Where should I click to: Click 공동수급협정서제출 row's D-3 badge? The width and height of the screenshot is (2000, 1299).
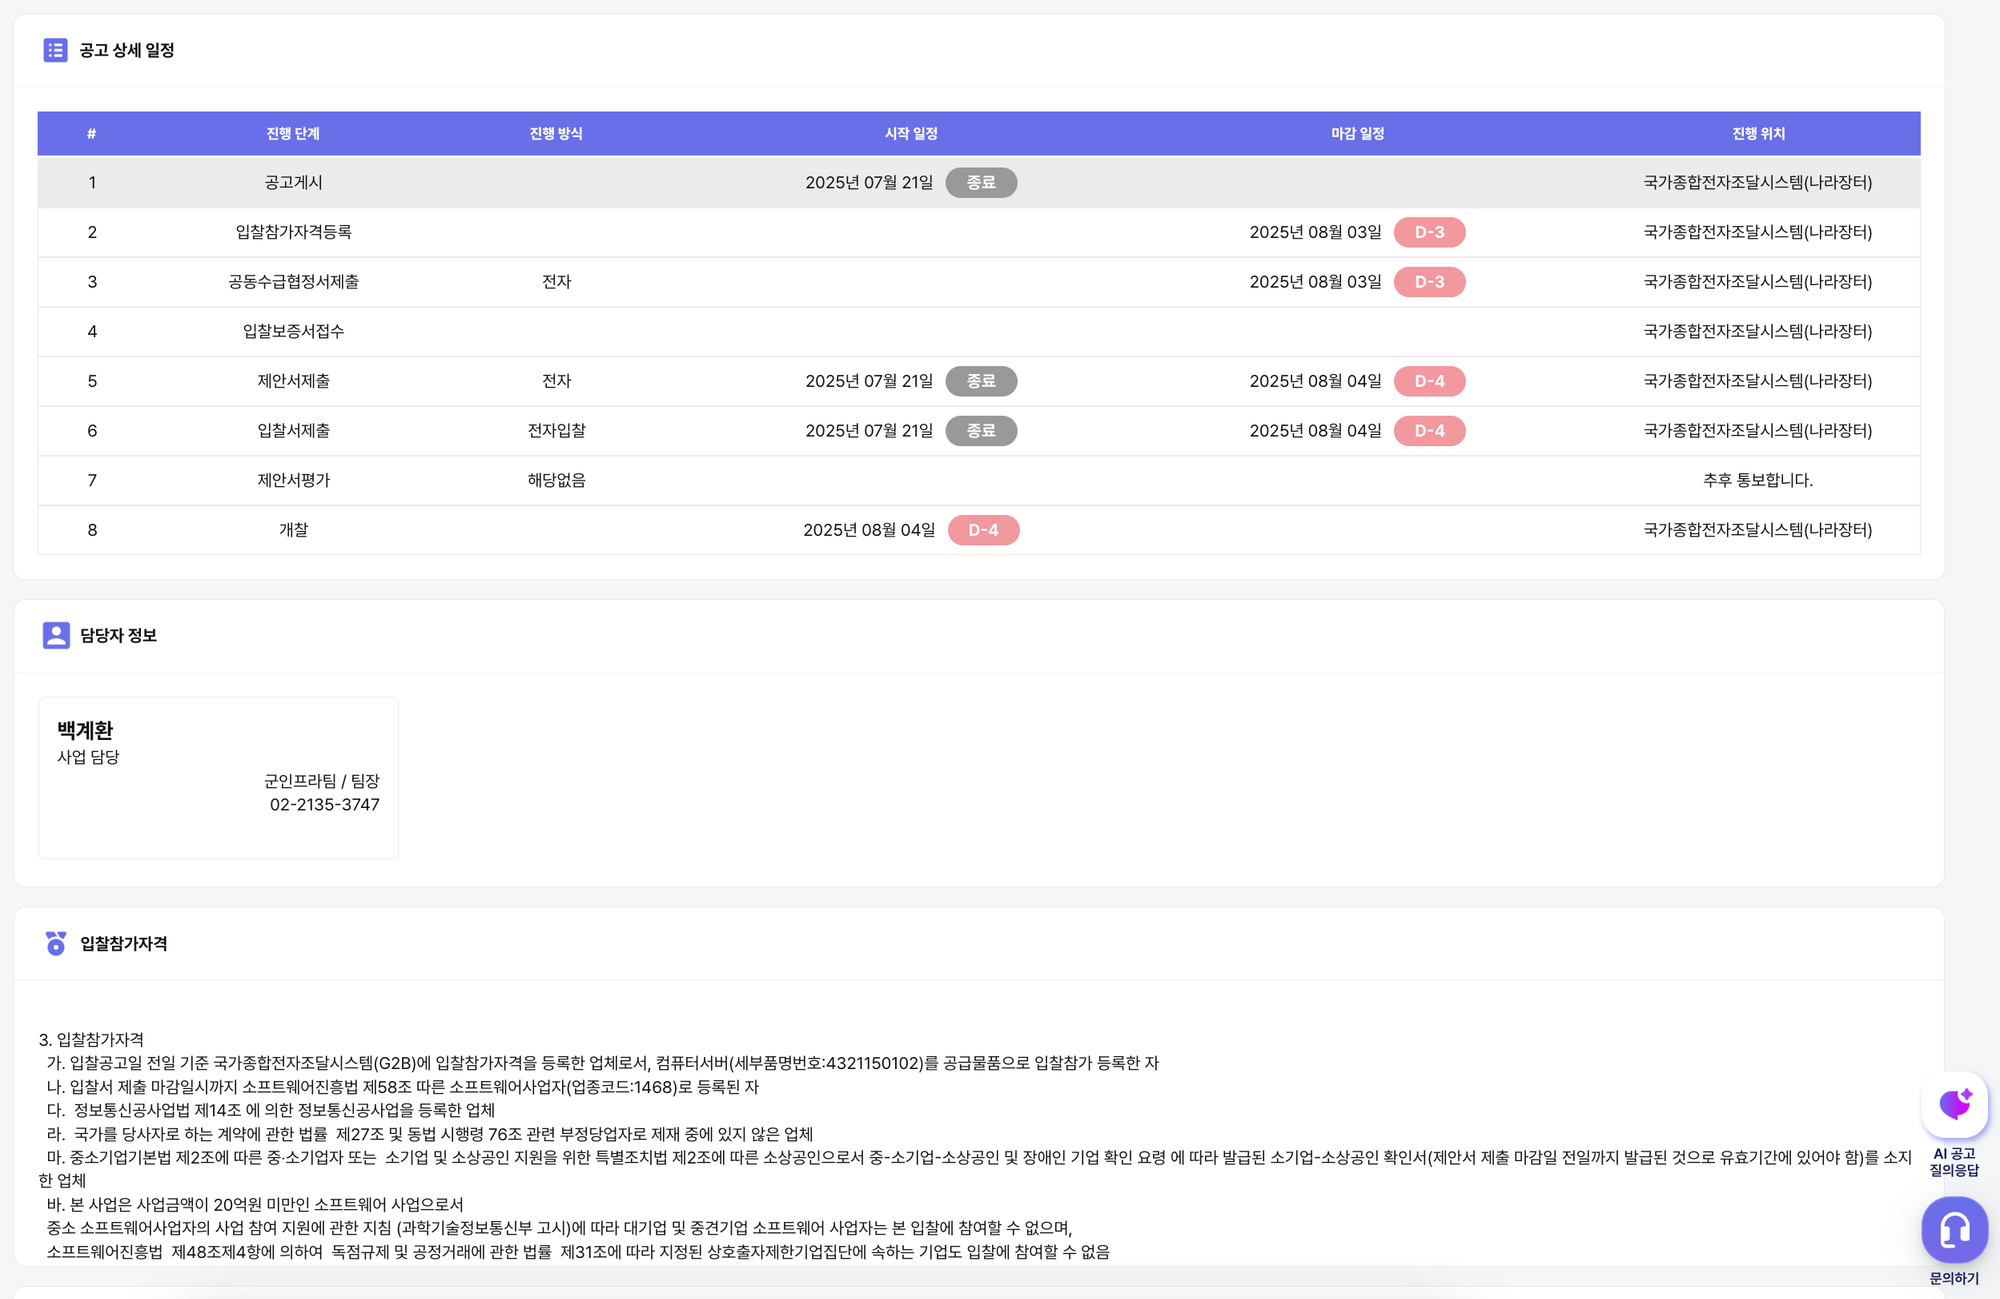click(x=1429, y=282)
